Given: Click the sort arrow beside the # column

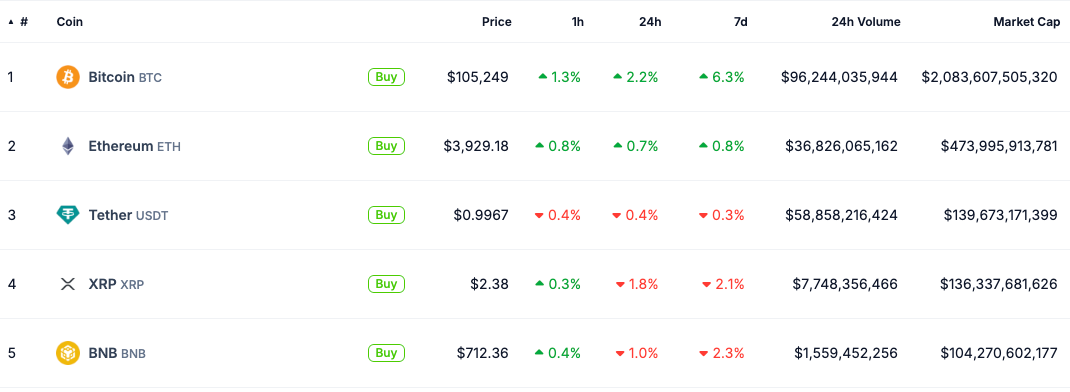Looking at the screenshot, I should (x=11, y=22).
